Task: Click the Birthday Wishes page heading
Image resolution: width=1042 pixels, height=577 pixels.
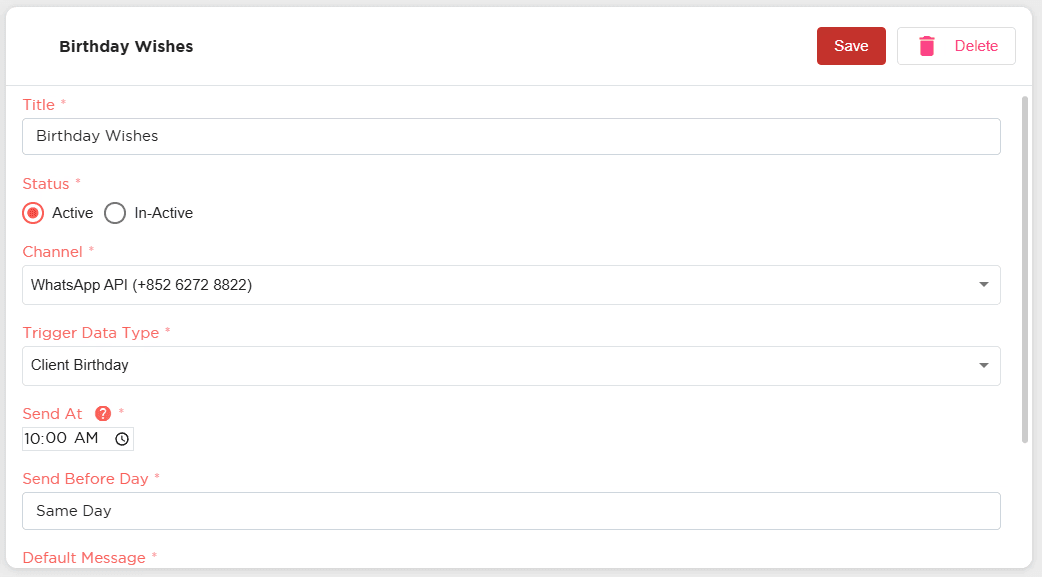Action: click(x=126, y=47)
